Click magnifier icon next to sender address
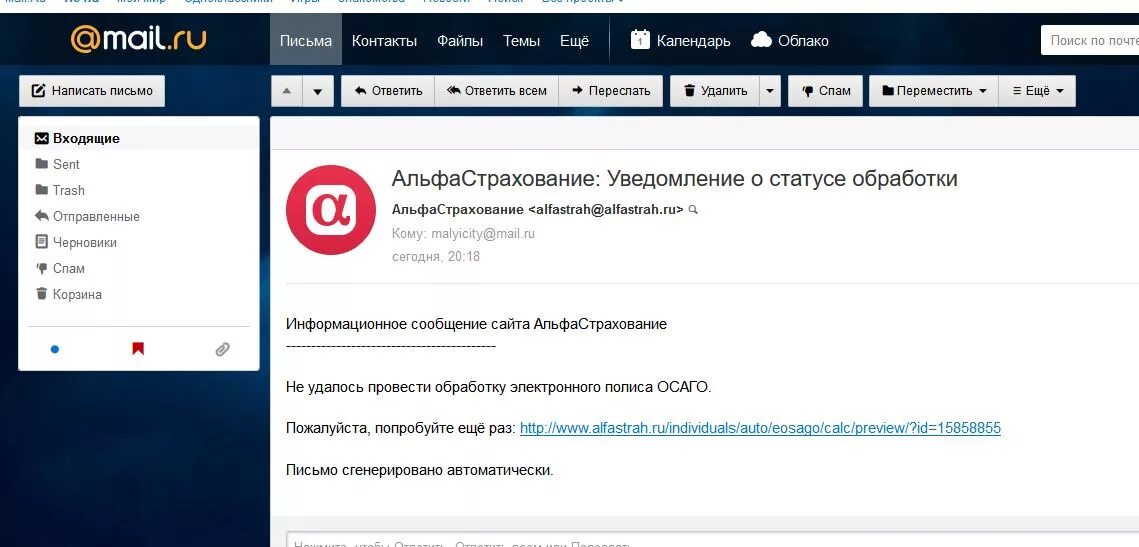This screenshot has height=547, width=1139. pyautogui.click(x=693, y=210)
